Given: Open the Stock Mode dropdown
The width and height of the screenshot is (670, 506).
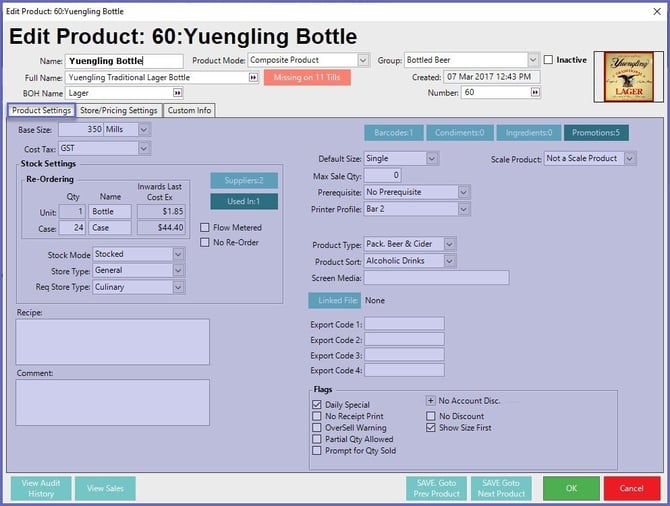Looking at the screenshot, I should pos(178,254).
